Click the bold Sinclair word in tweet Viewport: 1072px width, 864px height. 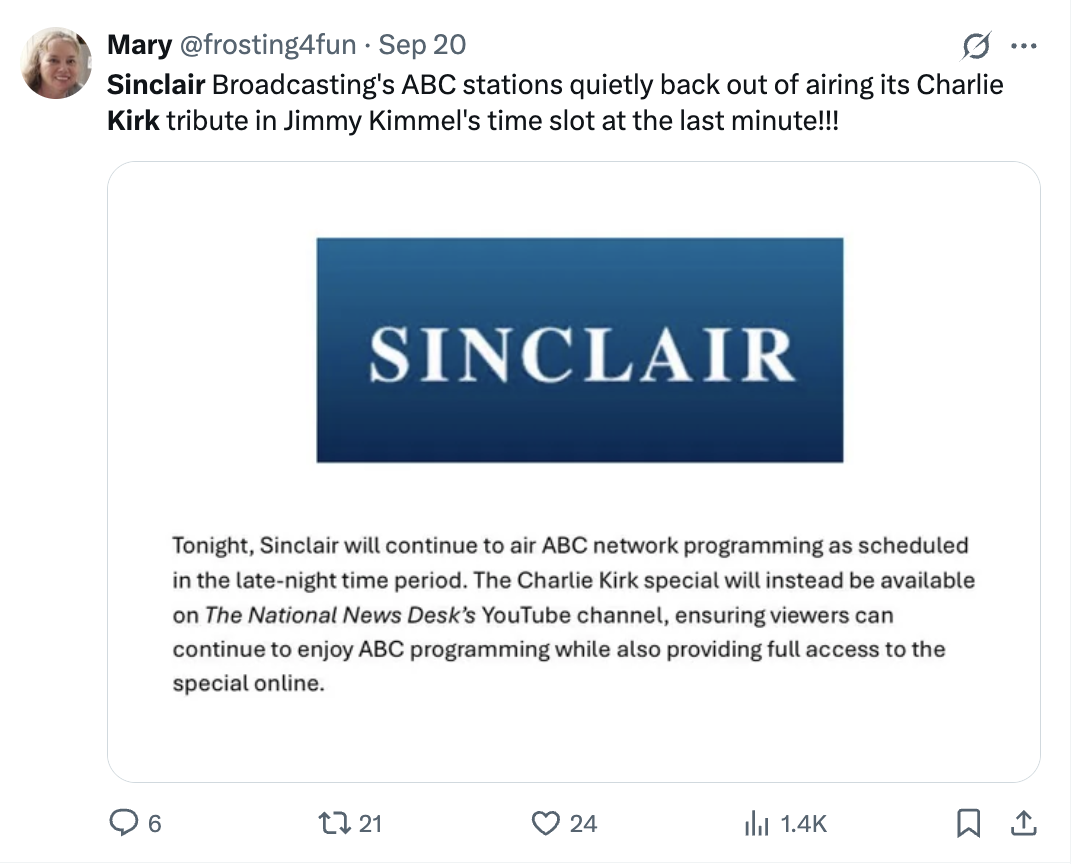pyautogui.click(x=155, y=84)
